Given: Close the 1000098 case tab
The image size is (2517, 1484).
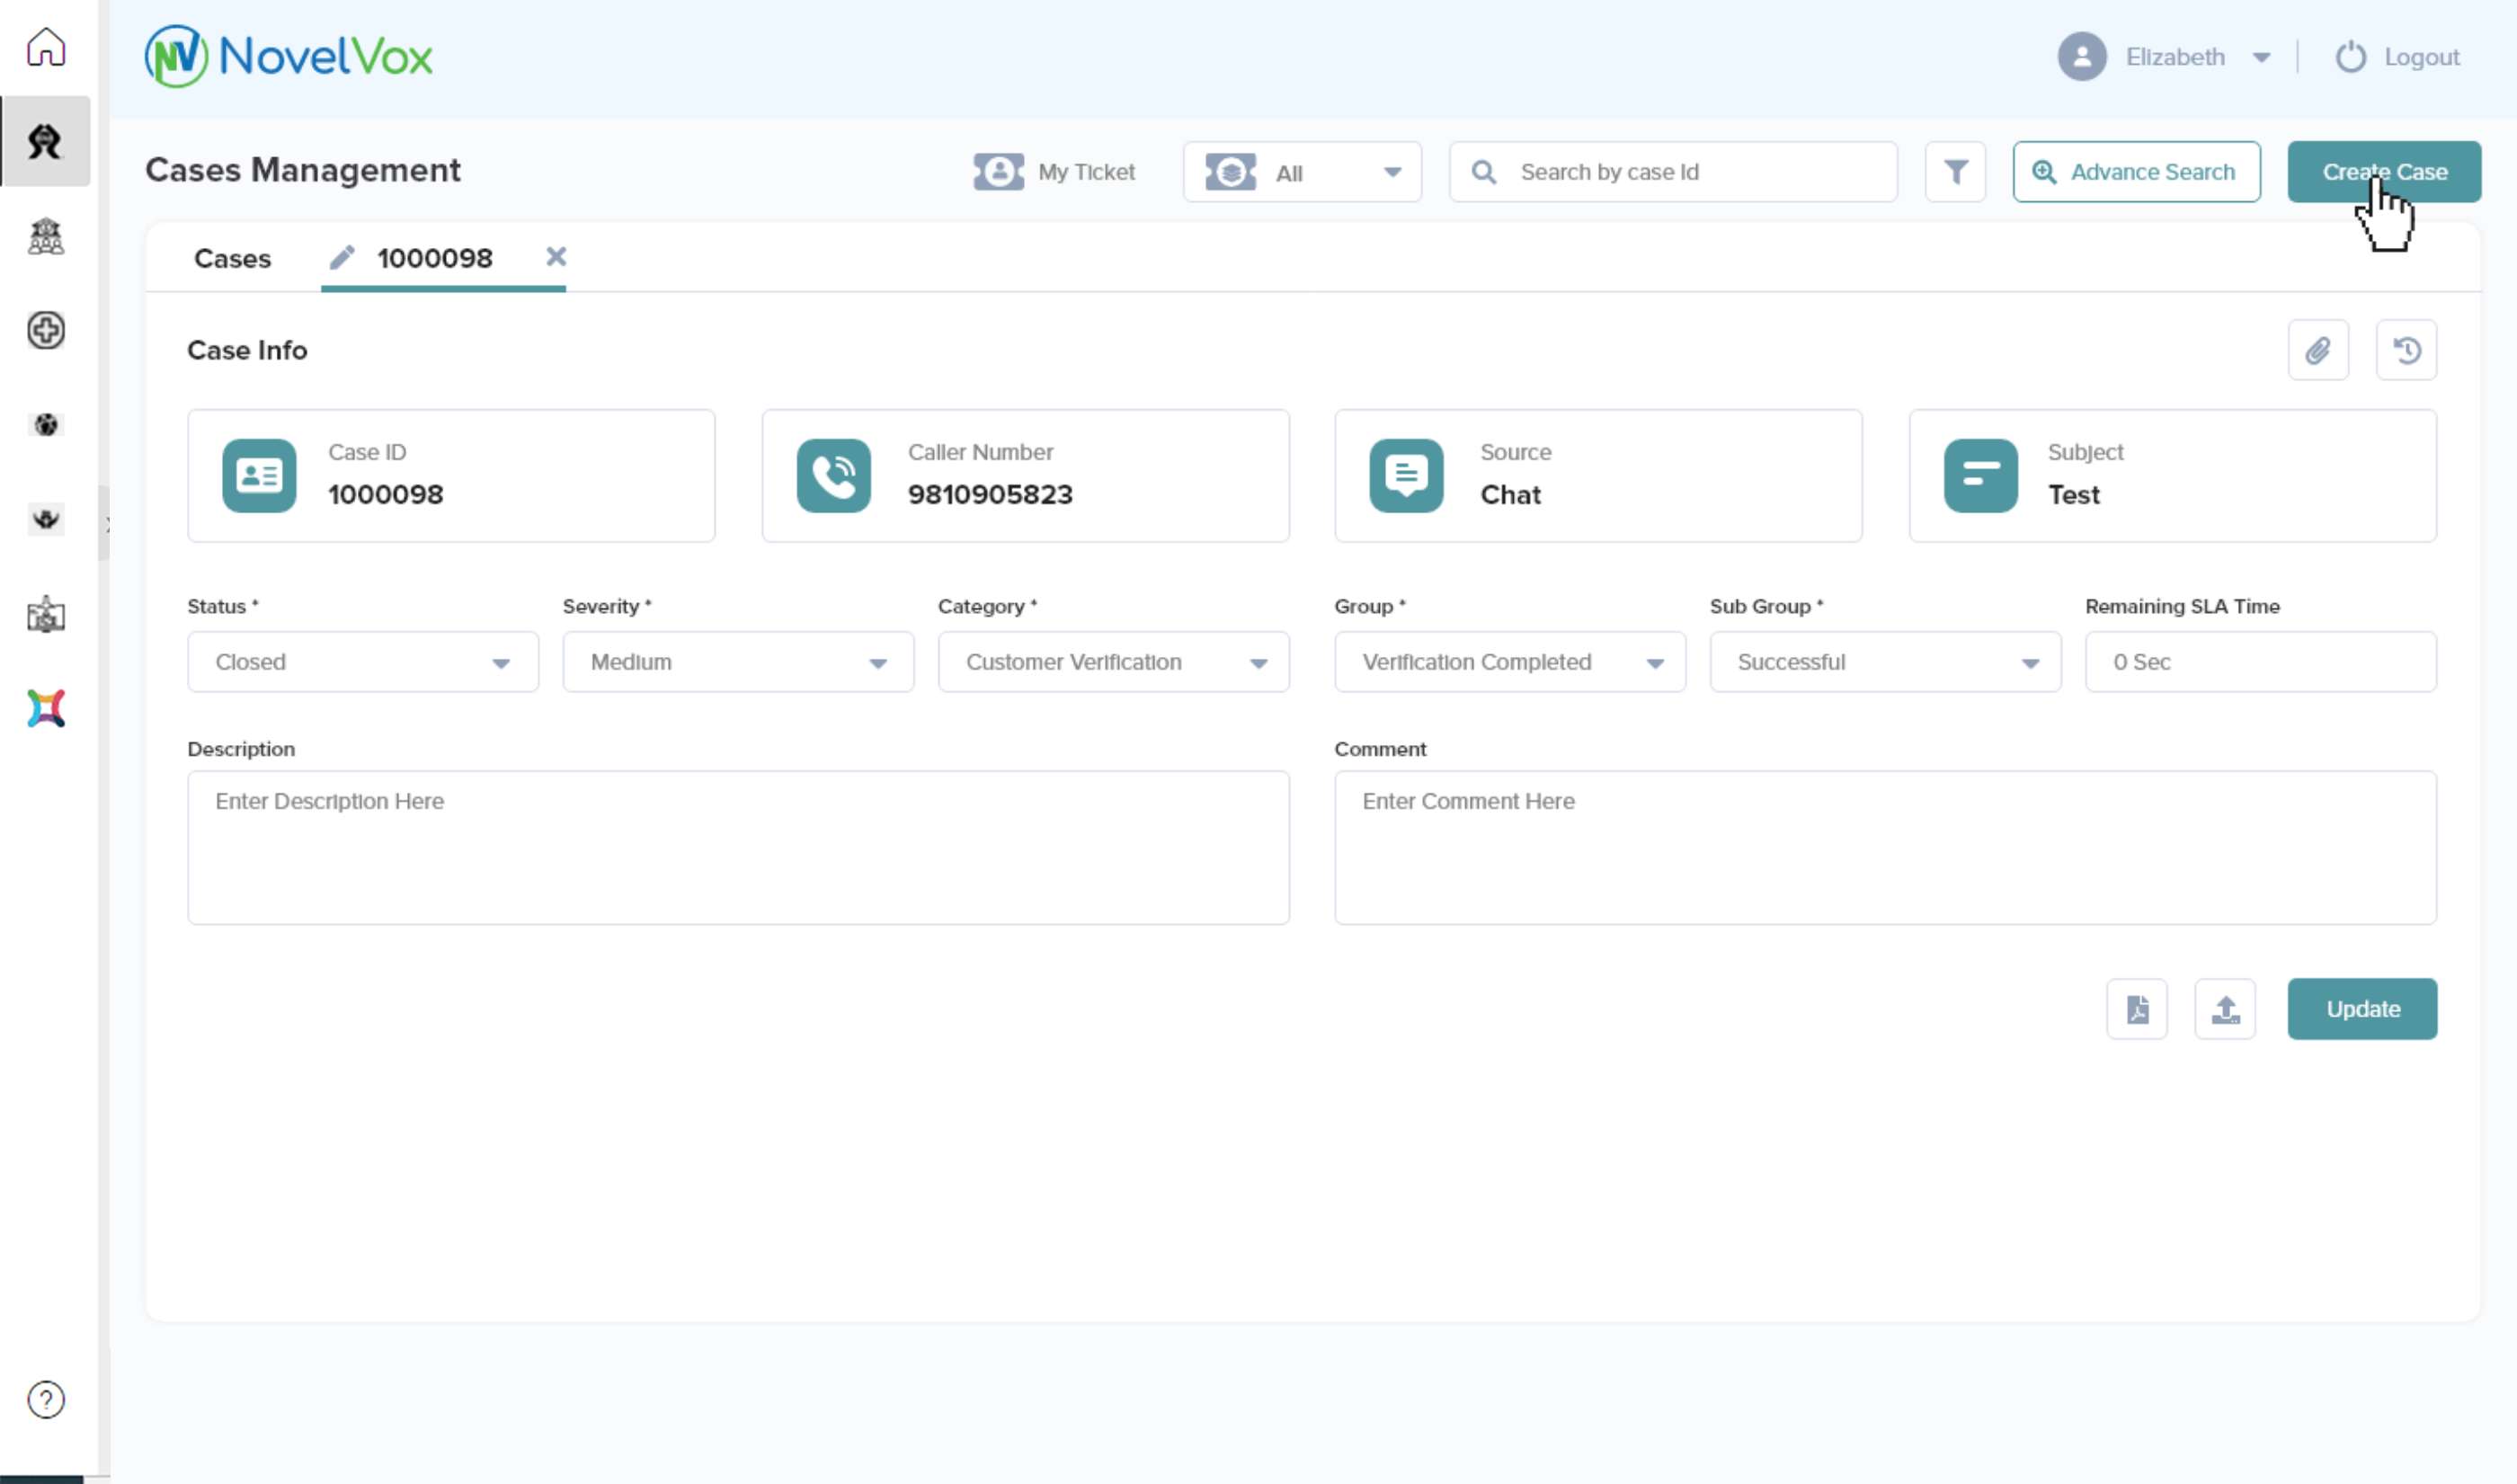Looking at the screenshot, I should (x=556, y=257).
